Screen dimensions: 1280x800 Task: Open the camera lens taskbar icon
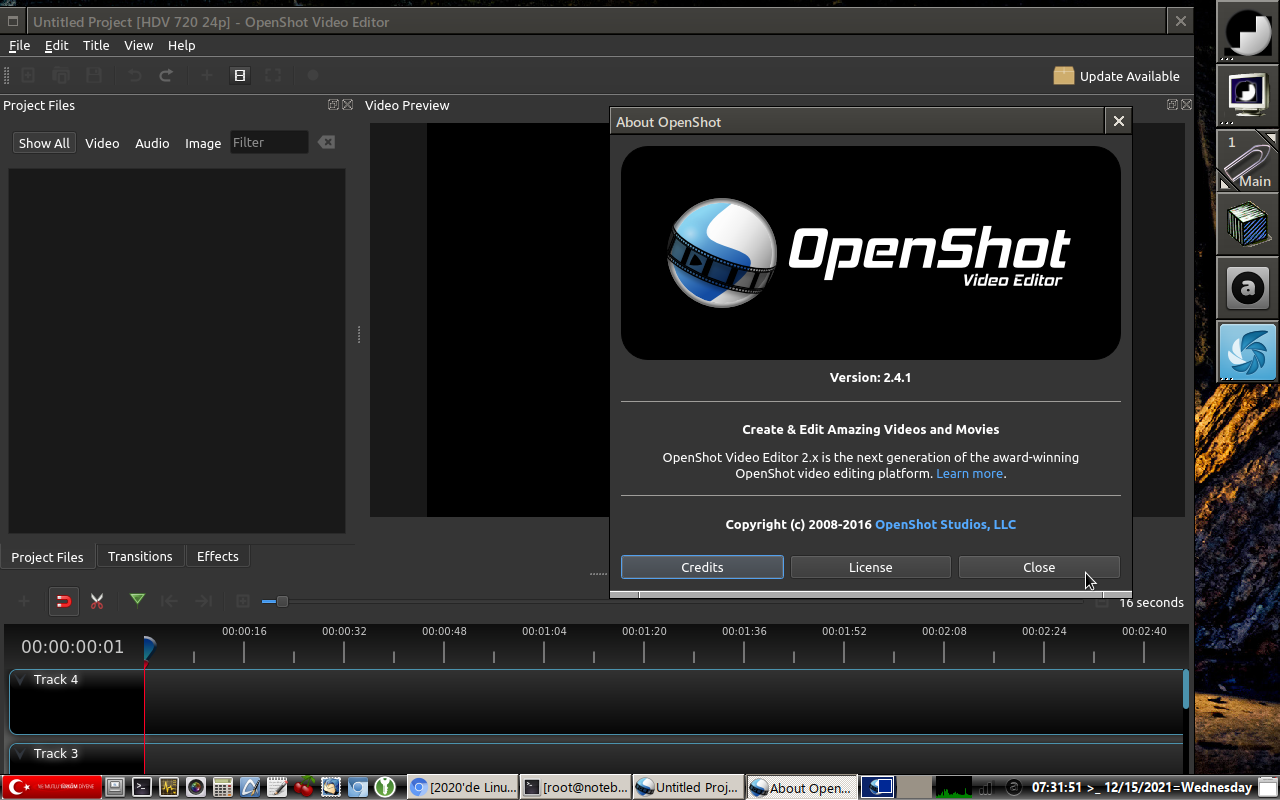point(196,787)
